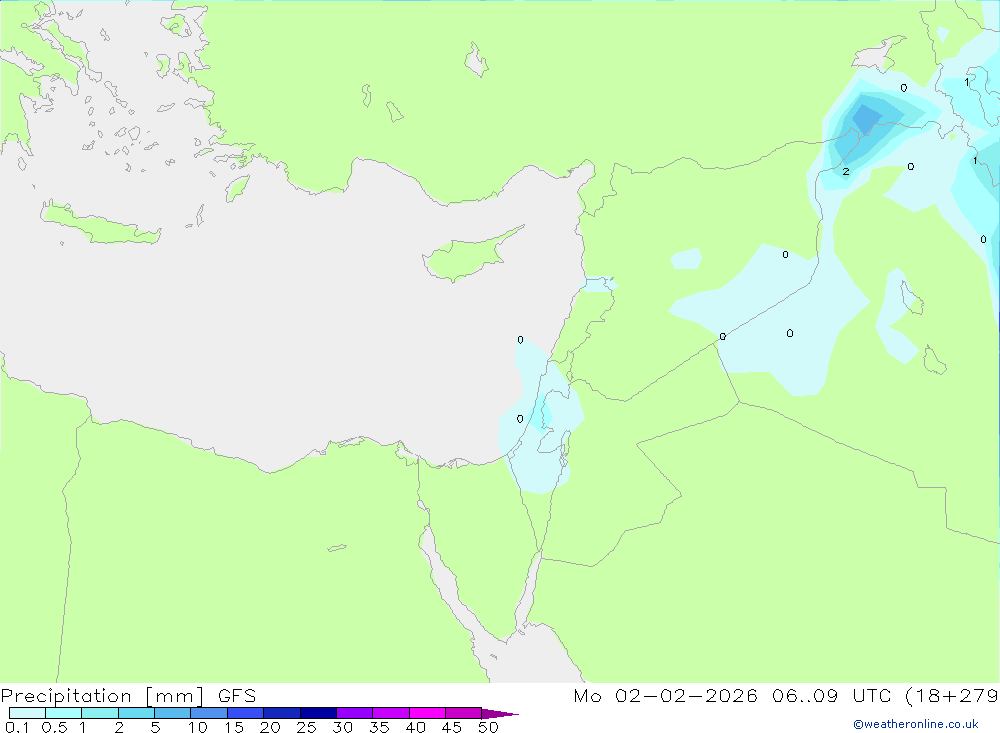Click the '25' legend scale value
Viewport: 1000px width, 733px height.
[x=306, y=727]
